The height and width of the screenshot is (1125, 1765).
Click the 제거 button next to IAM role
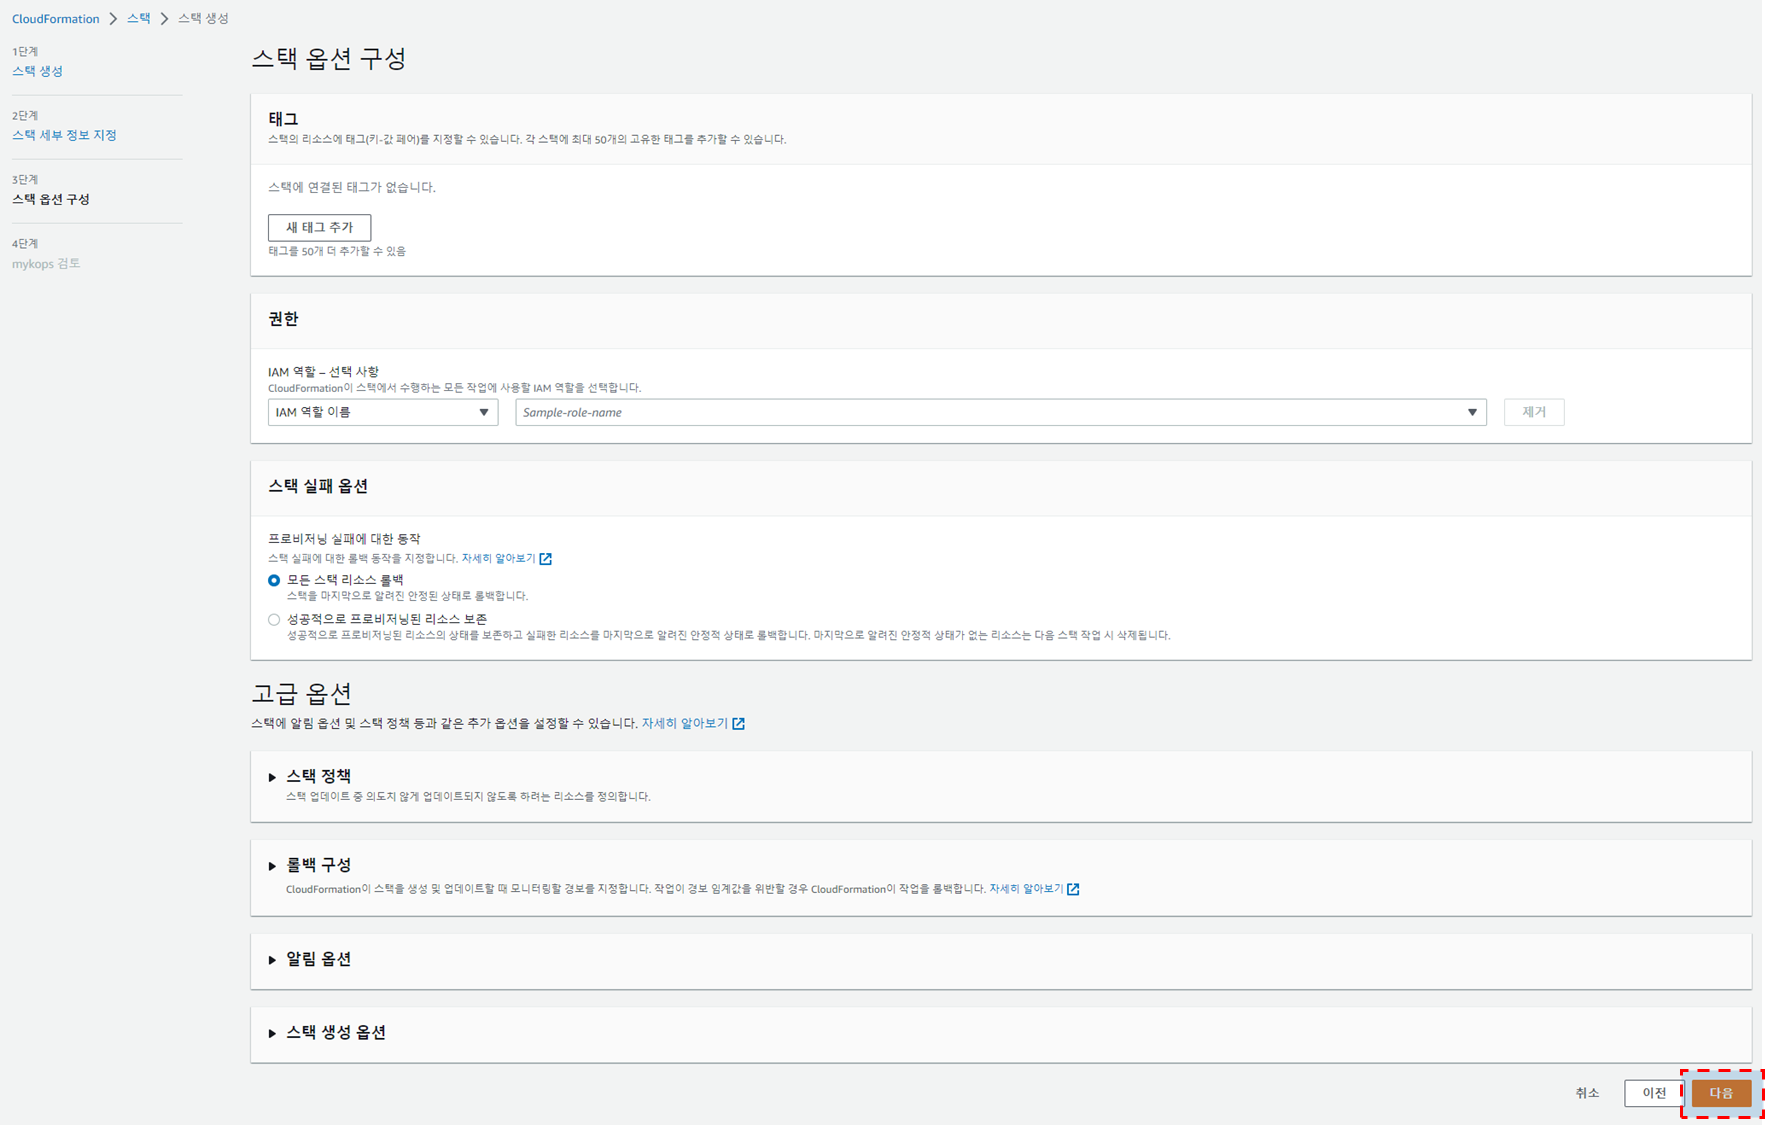(1534, 411)
